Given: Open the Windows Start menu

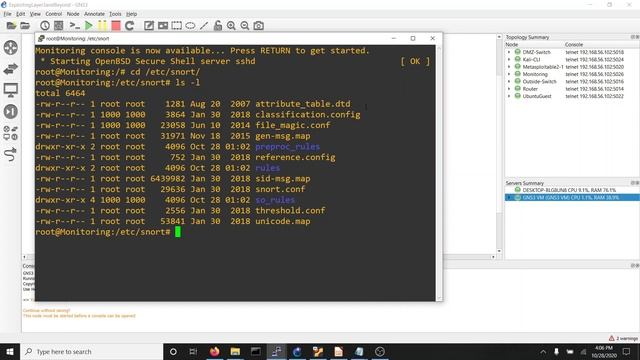Looking at the screenshot, I should pyautogui.click(x=10, y=351).
